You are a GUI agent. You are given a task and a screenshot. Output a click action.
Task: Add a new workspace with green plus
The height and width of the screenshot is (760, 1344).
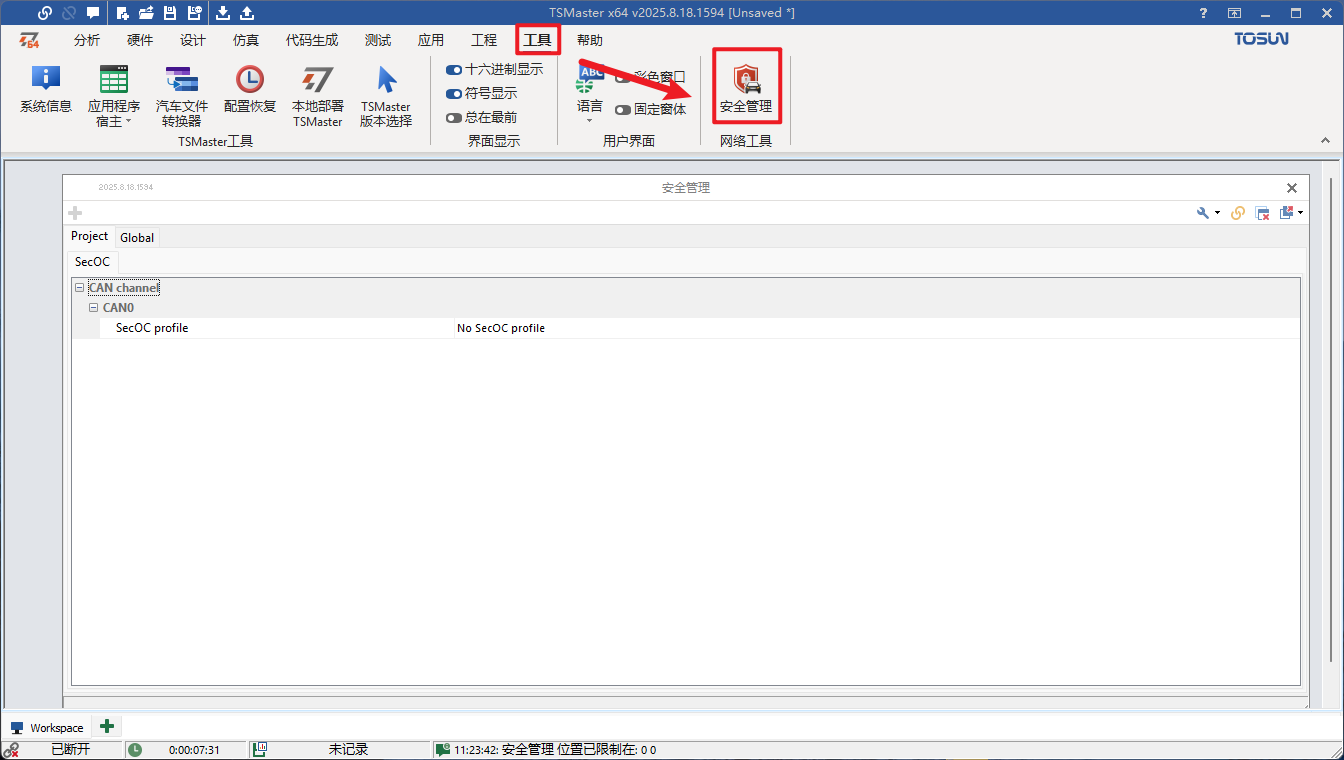(107, 727)
